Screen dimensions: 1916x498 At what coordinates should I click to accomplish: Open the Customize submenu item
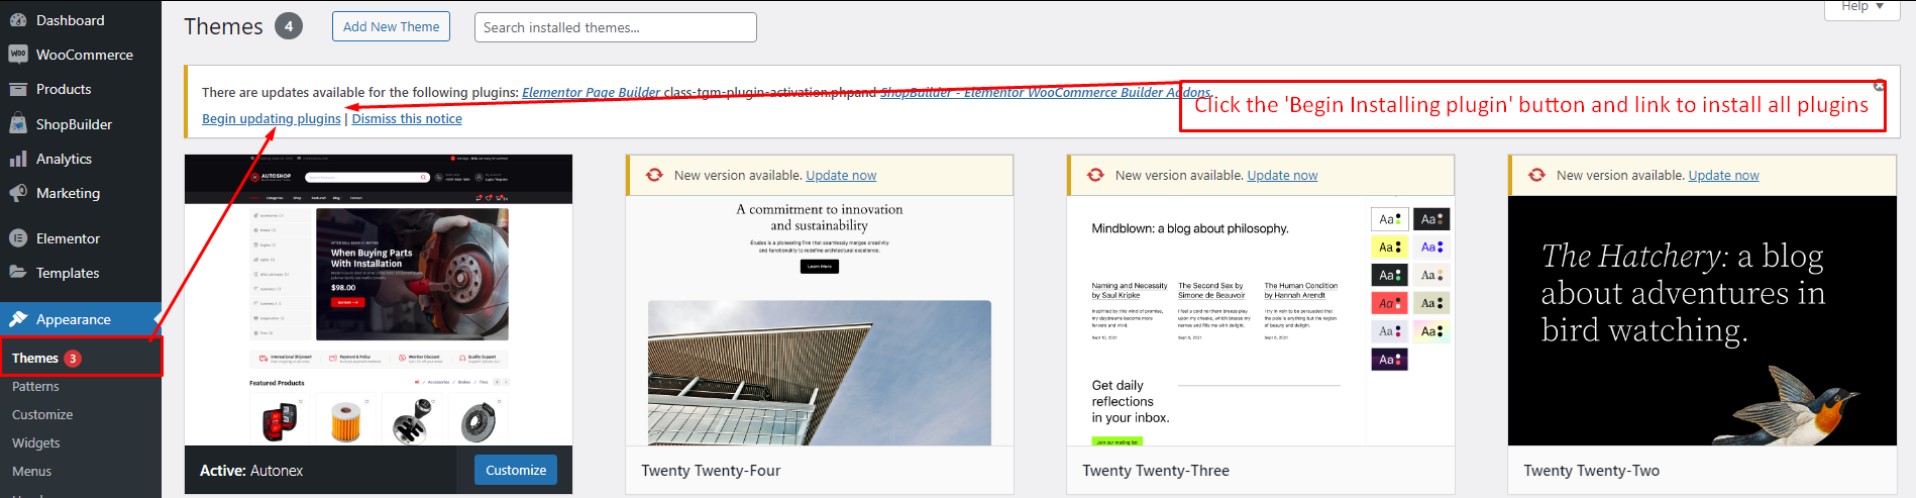point(43,414)
